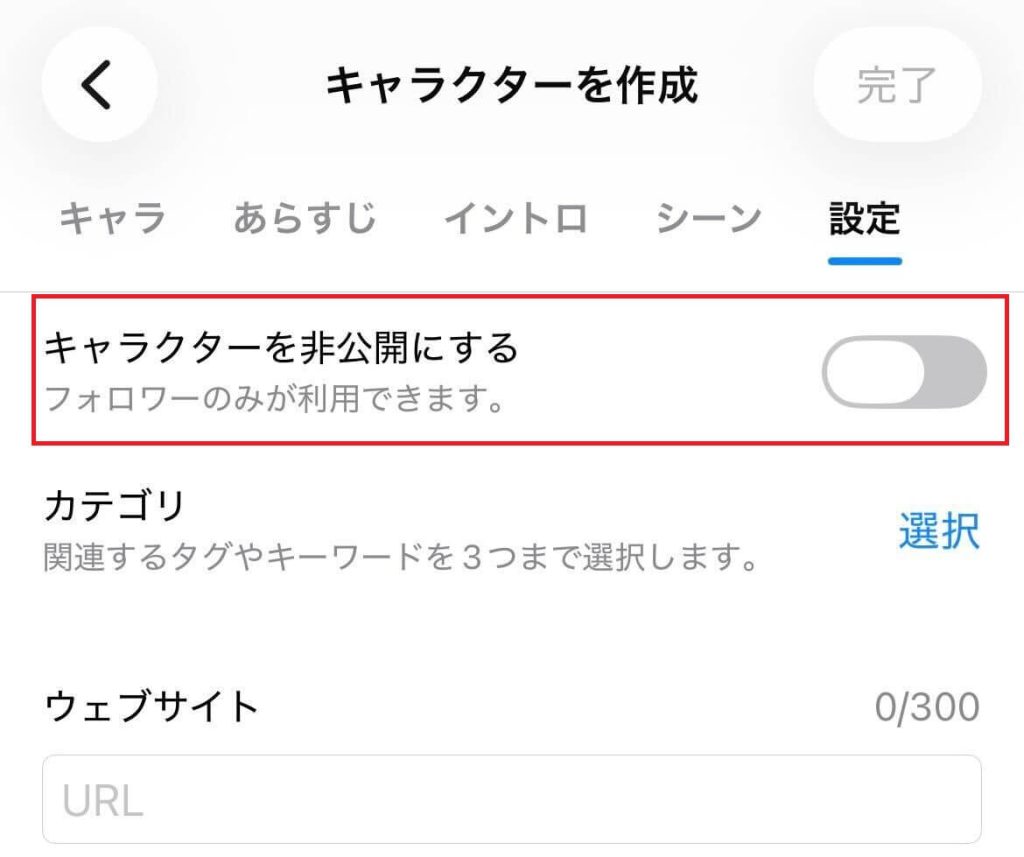This screenshot has width=1024, height=857.
Task: Tap the キャラクターを作成 page title
Action: tap(511, 86)
